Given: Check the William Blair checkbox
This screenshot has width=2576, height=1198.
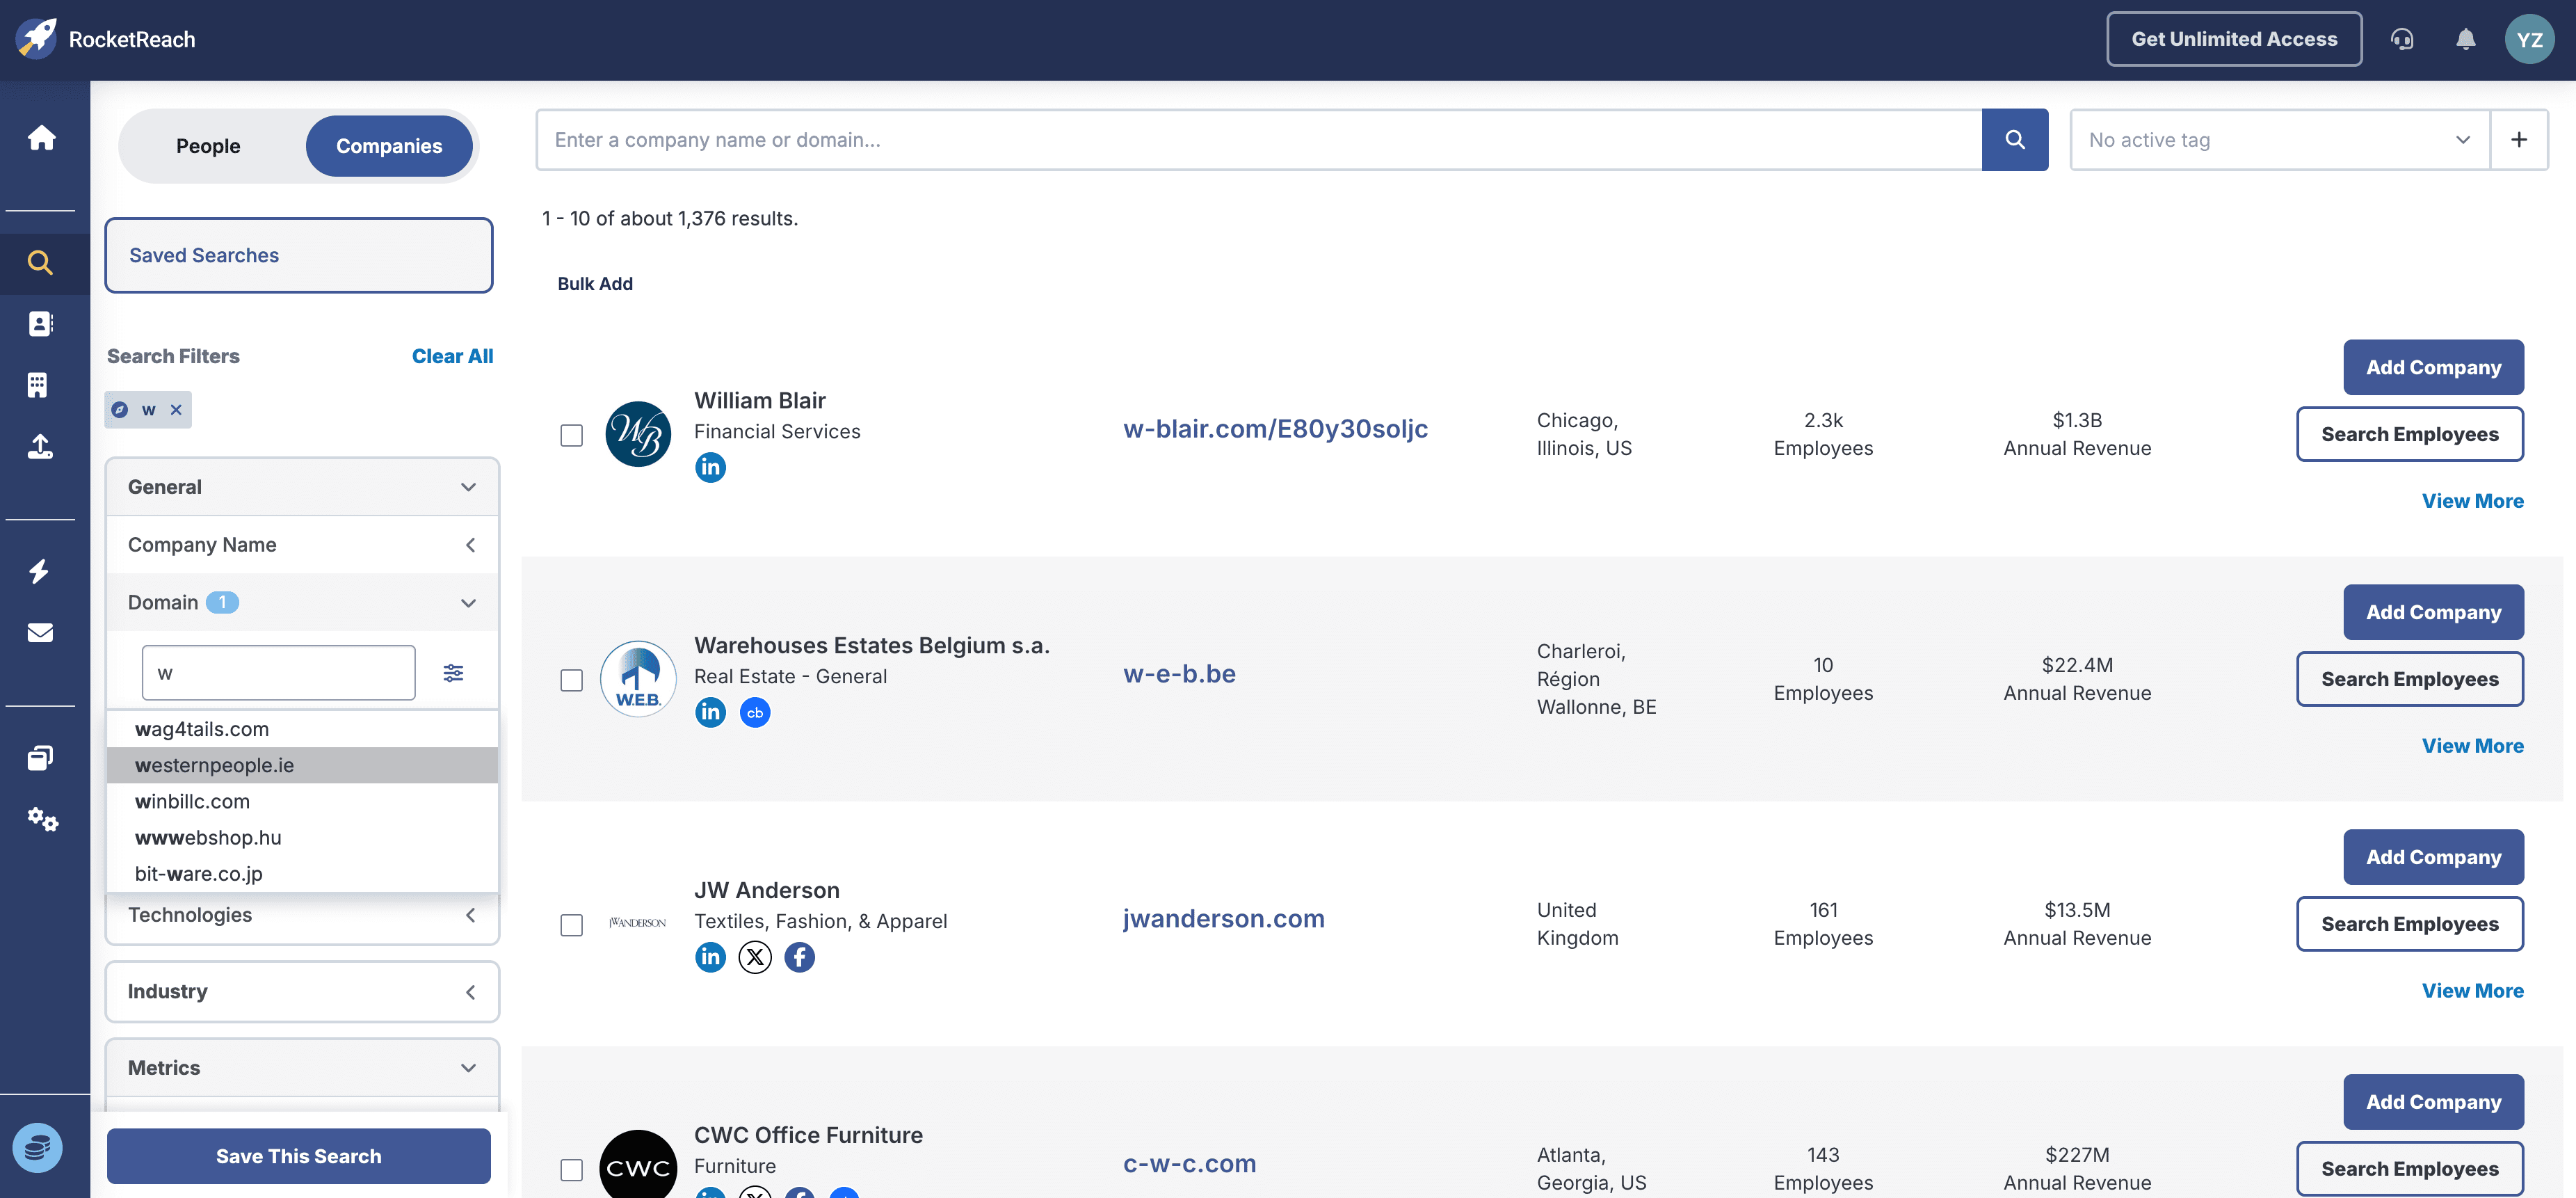Looking at the screenshot, I should (571, 435).
